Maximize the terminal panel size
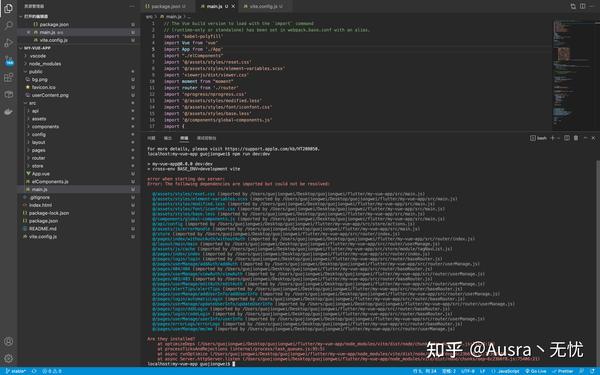This screenshot has height=375, width=600. (x=585, y=138)
